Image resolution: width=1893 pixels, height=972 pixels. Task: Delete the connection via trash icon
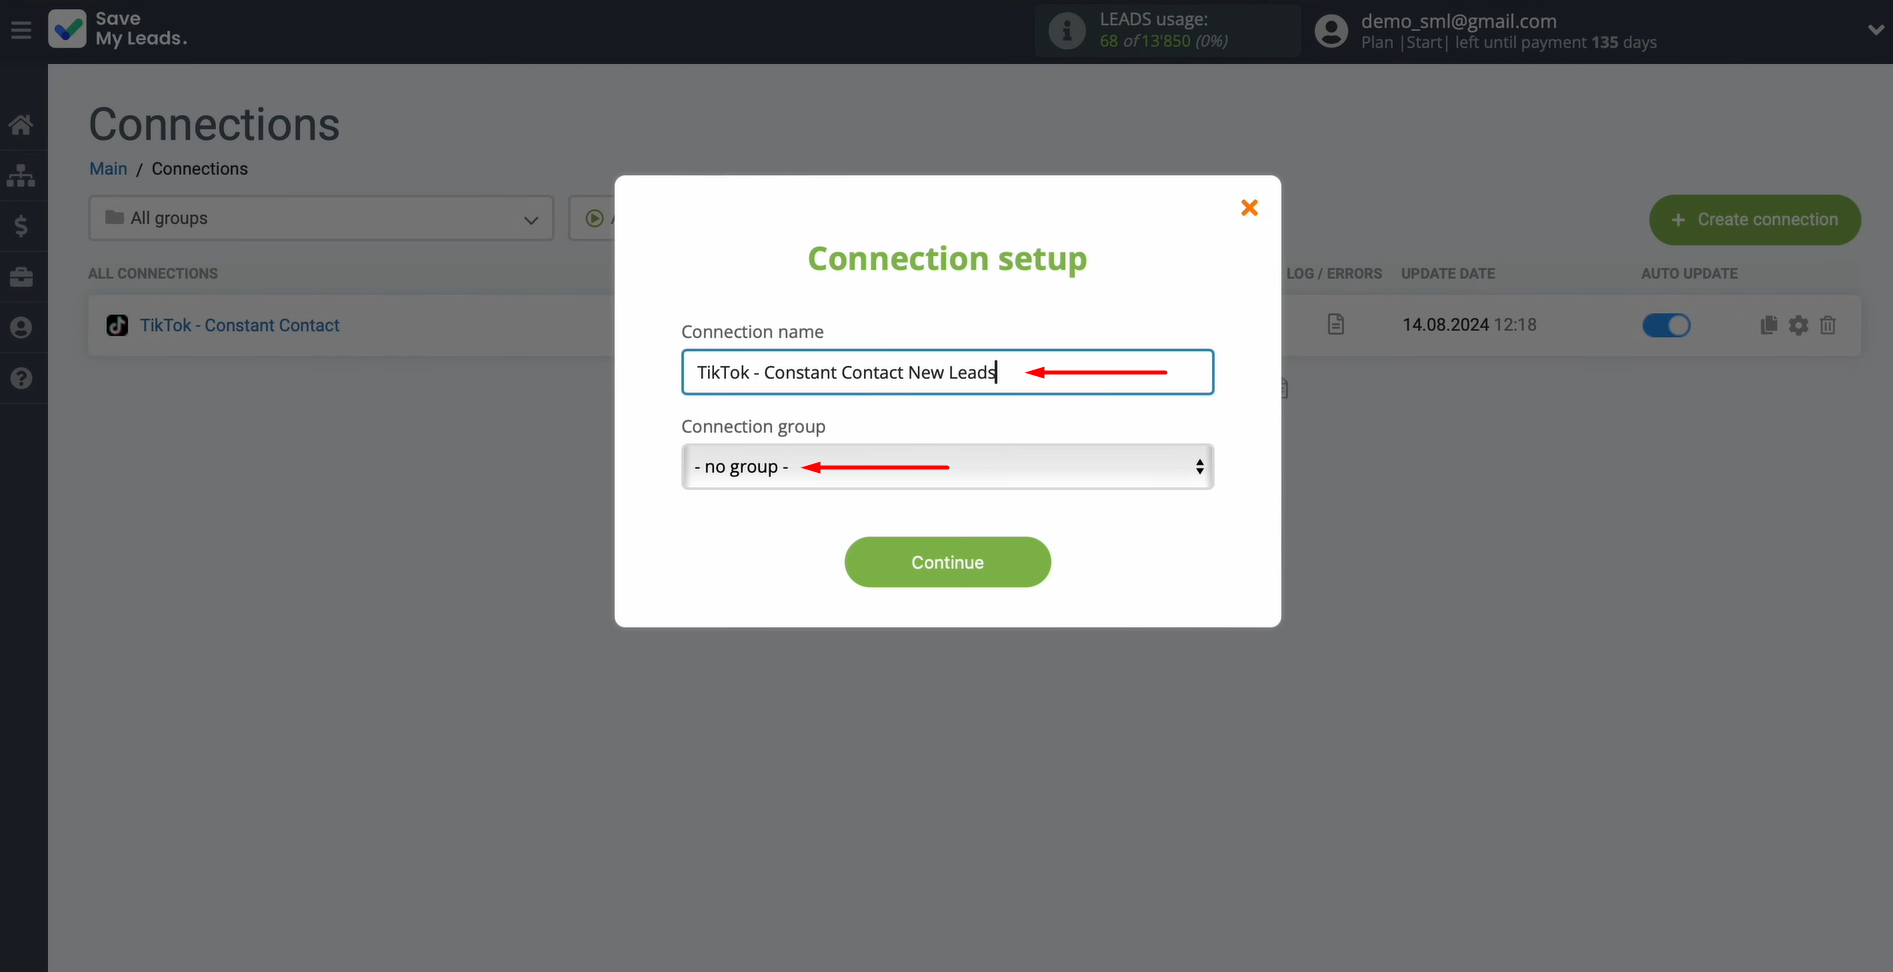[x=1828, y=325]
